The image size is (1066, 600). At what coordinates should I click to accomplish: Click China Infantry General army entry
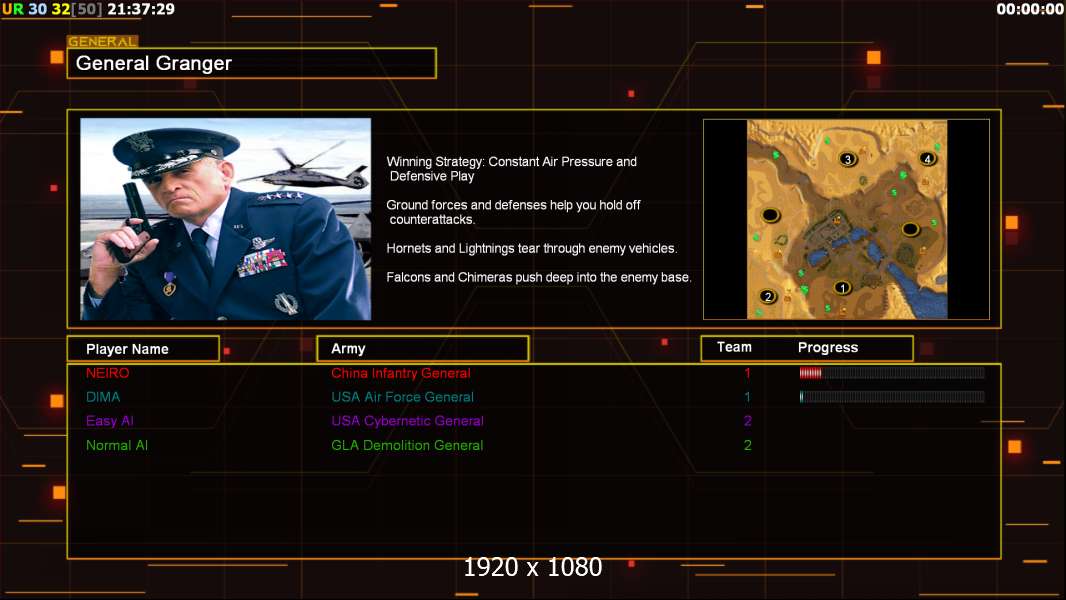[401, 373]
